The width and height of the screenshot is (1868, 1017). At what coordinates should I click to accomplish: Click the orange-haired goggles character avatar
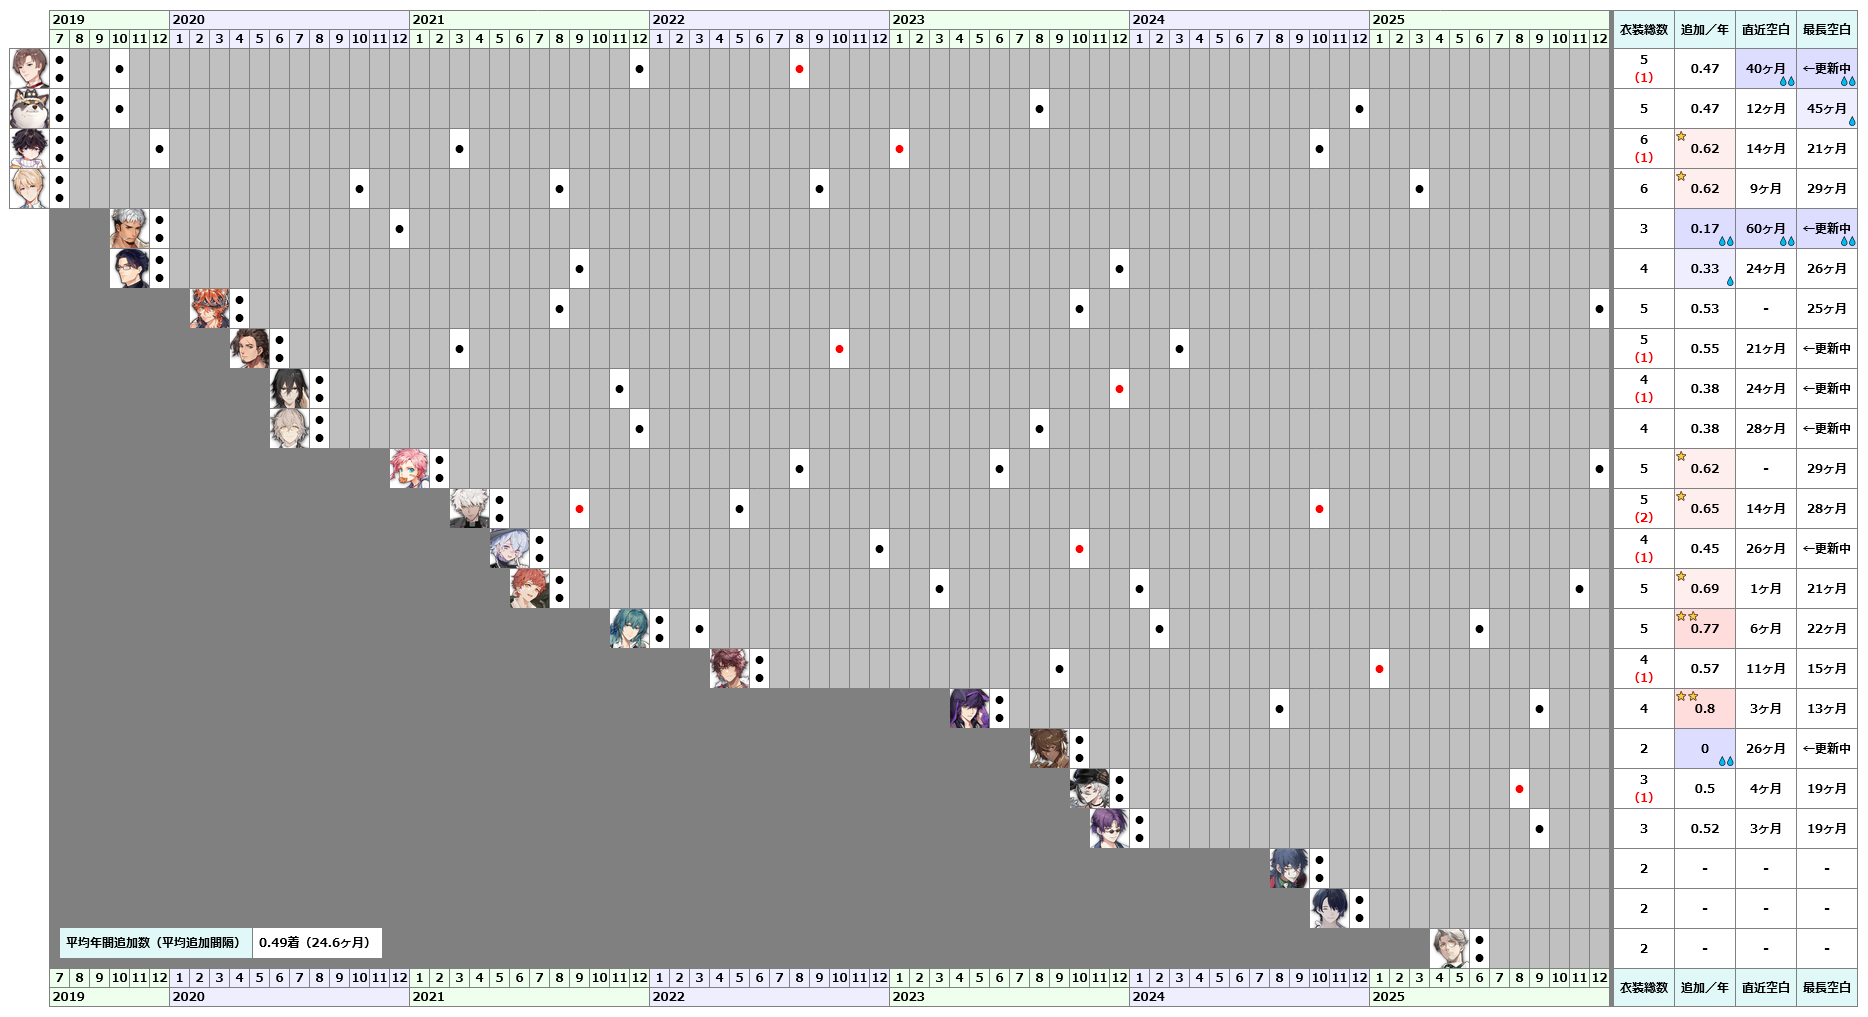click(209, 308)
